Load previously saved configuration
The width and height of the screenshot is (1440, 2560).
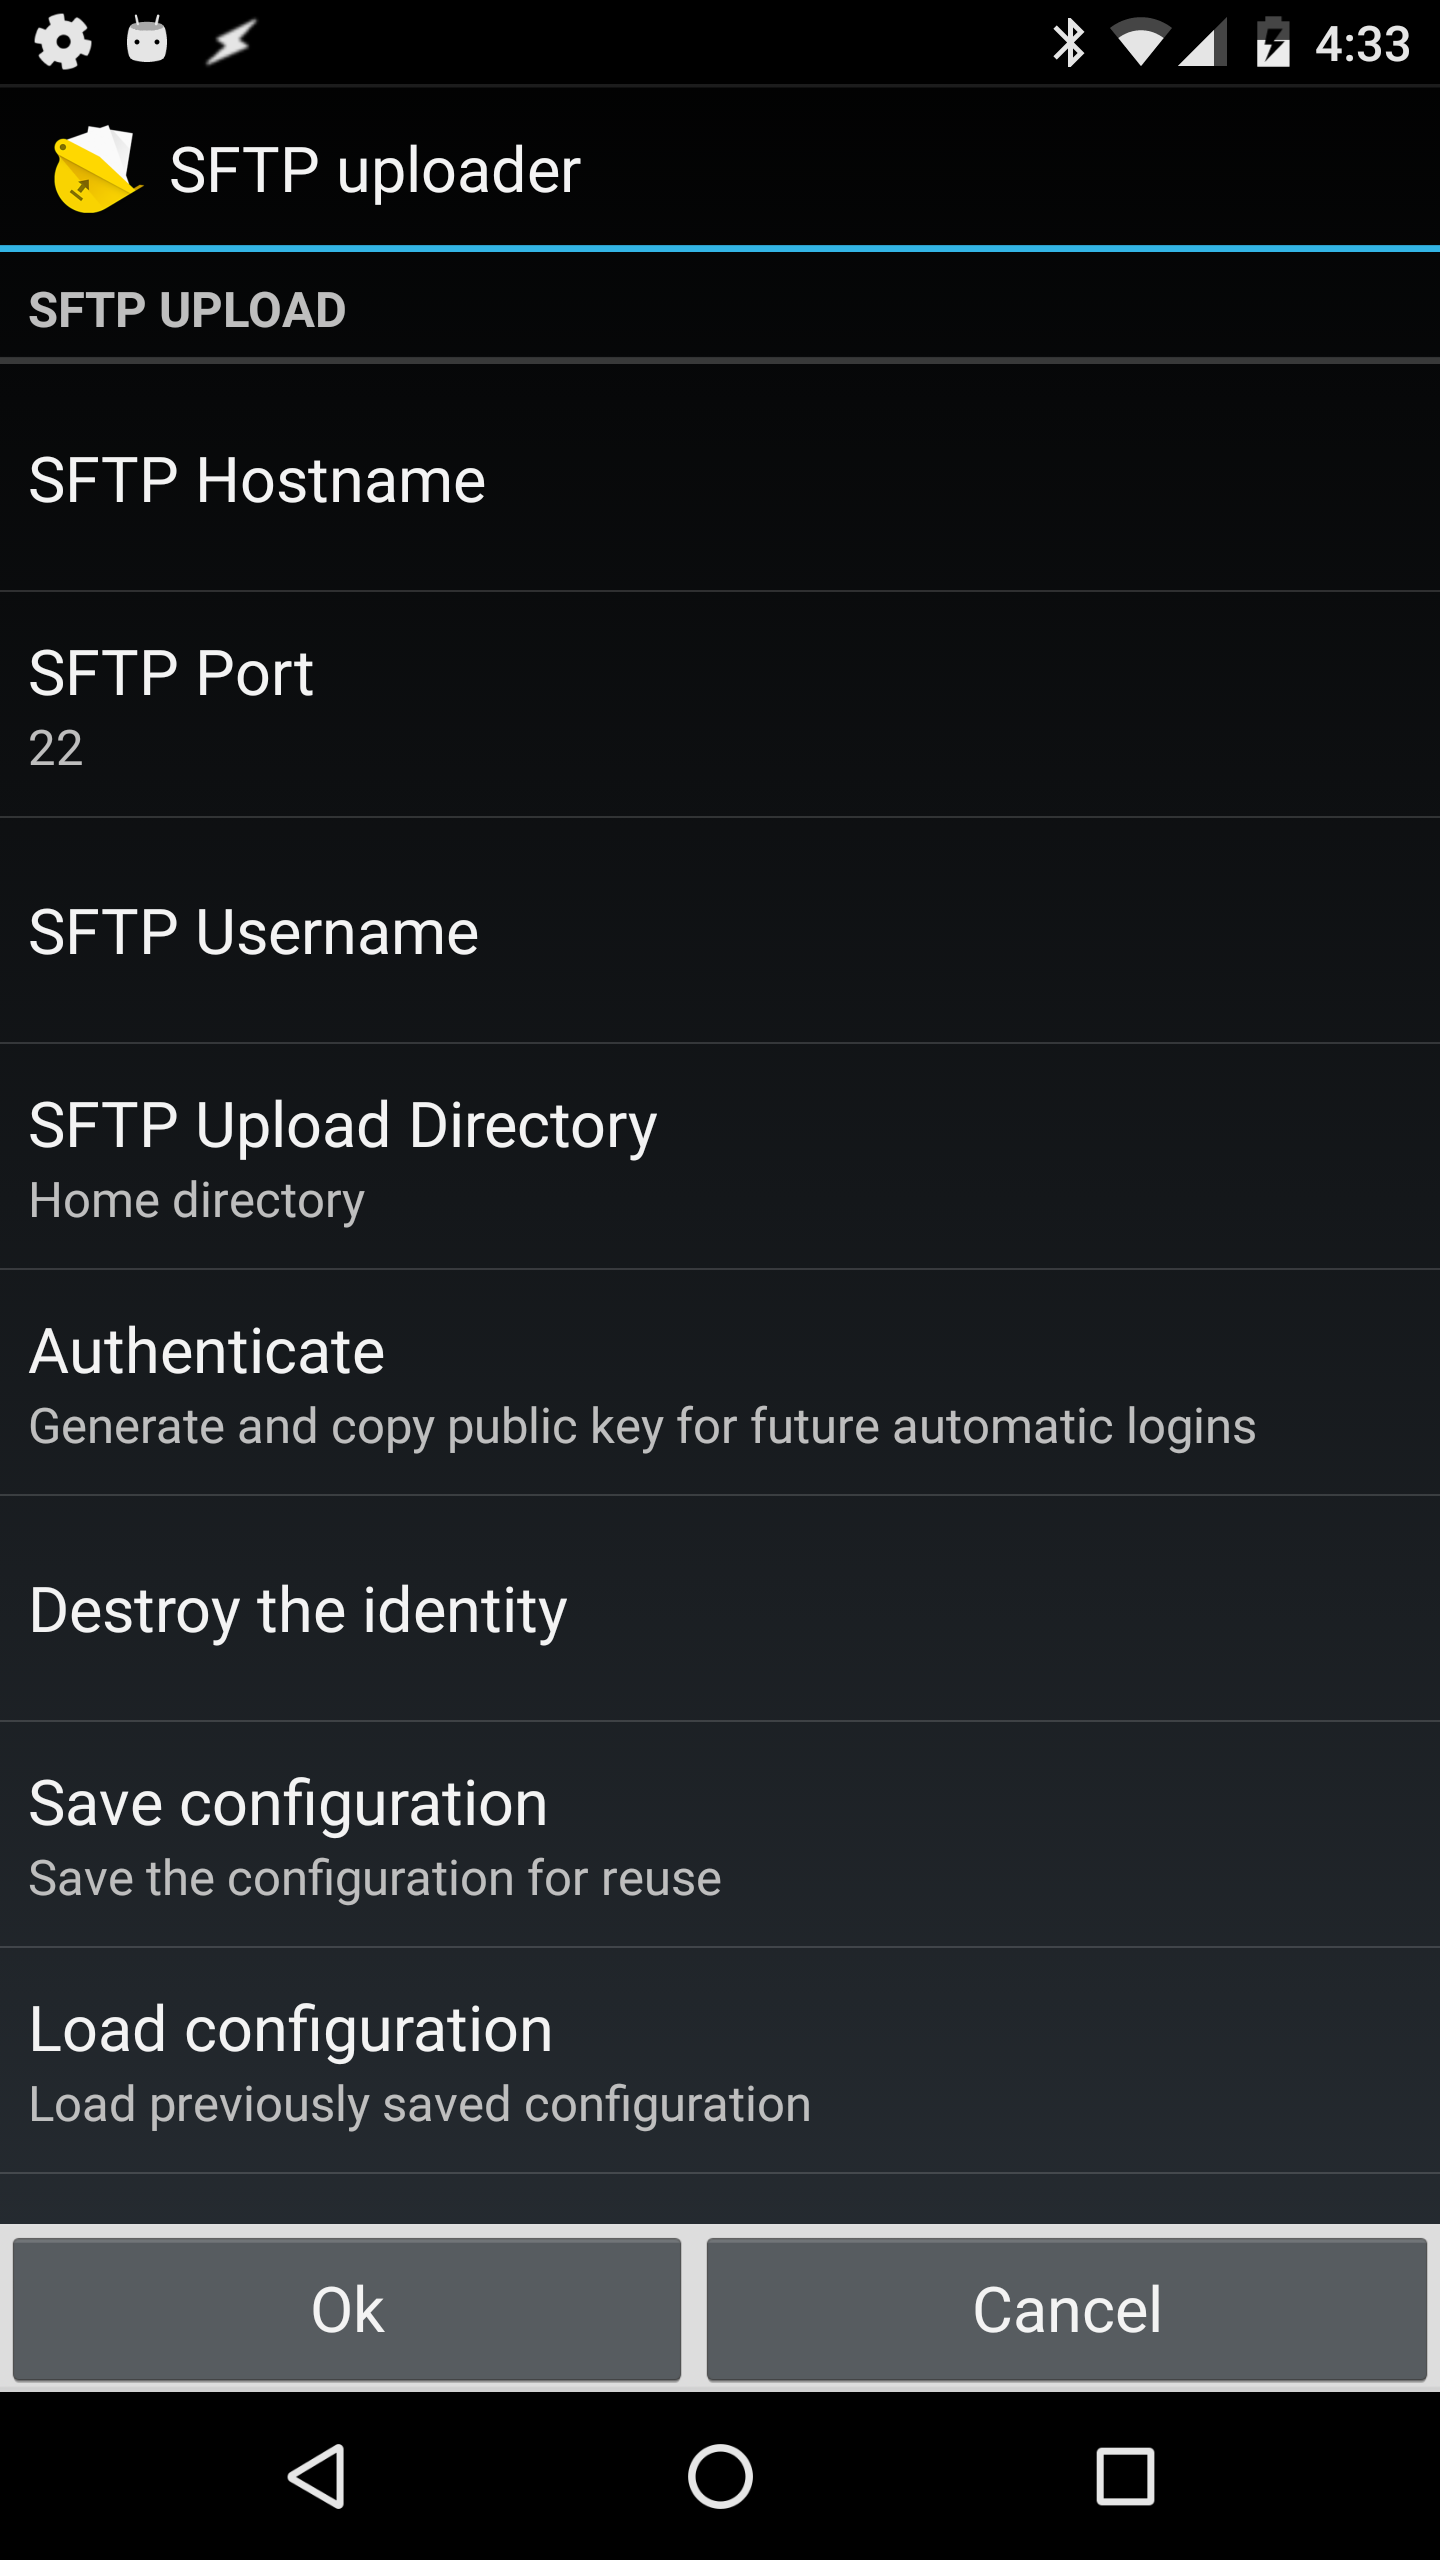tap(720, 2062)
